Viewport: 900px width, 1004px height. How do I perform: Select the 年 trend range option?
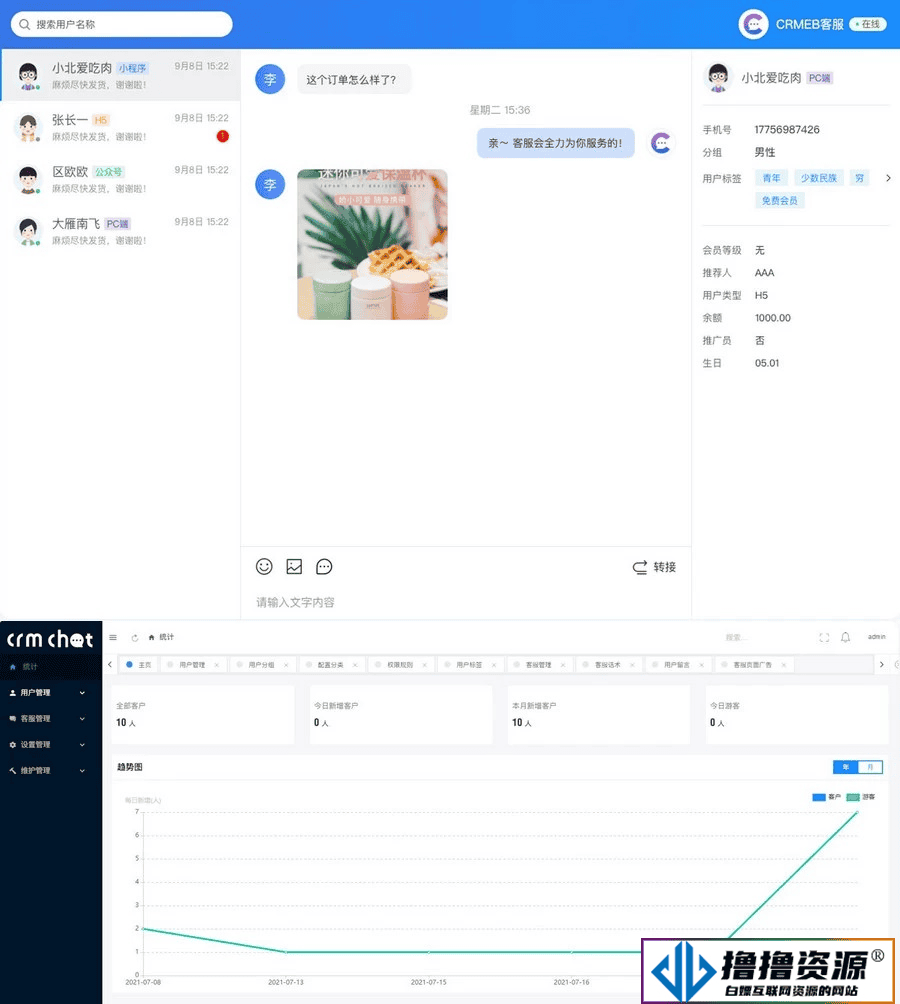tap(846, 767)
